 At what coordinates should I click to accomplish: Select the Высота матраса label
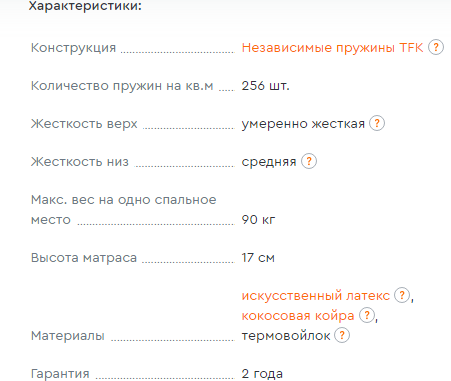(x=84, y=258)
